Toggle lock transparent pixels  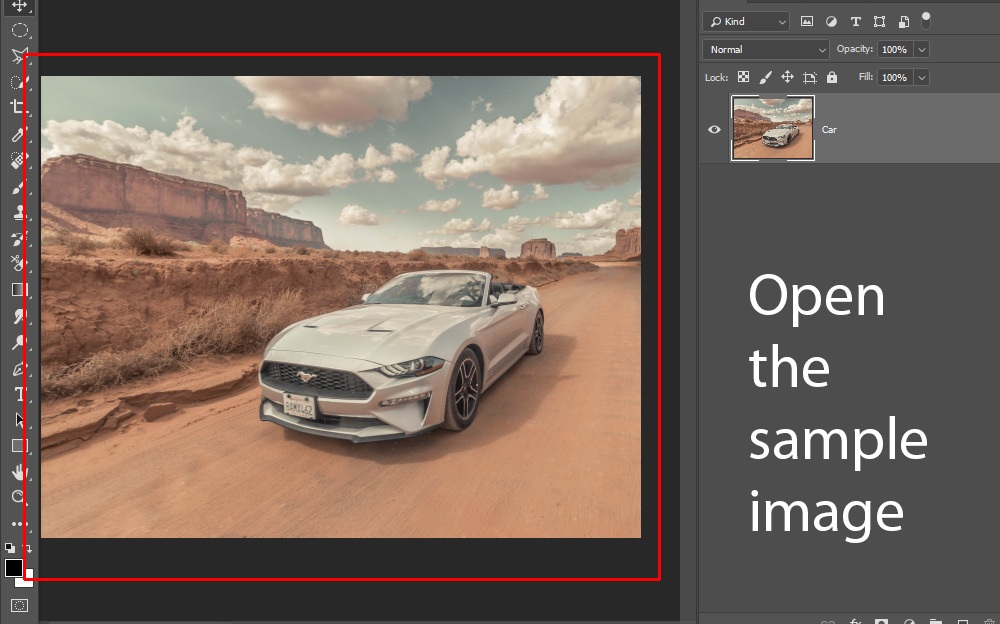[x=743, y=77]
